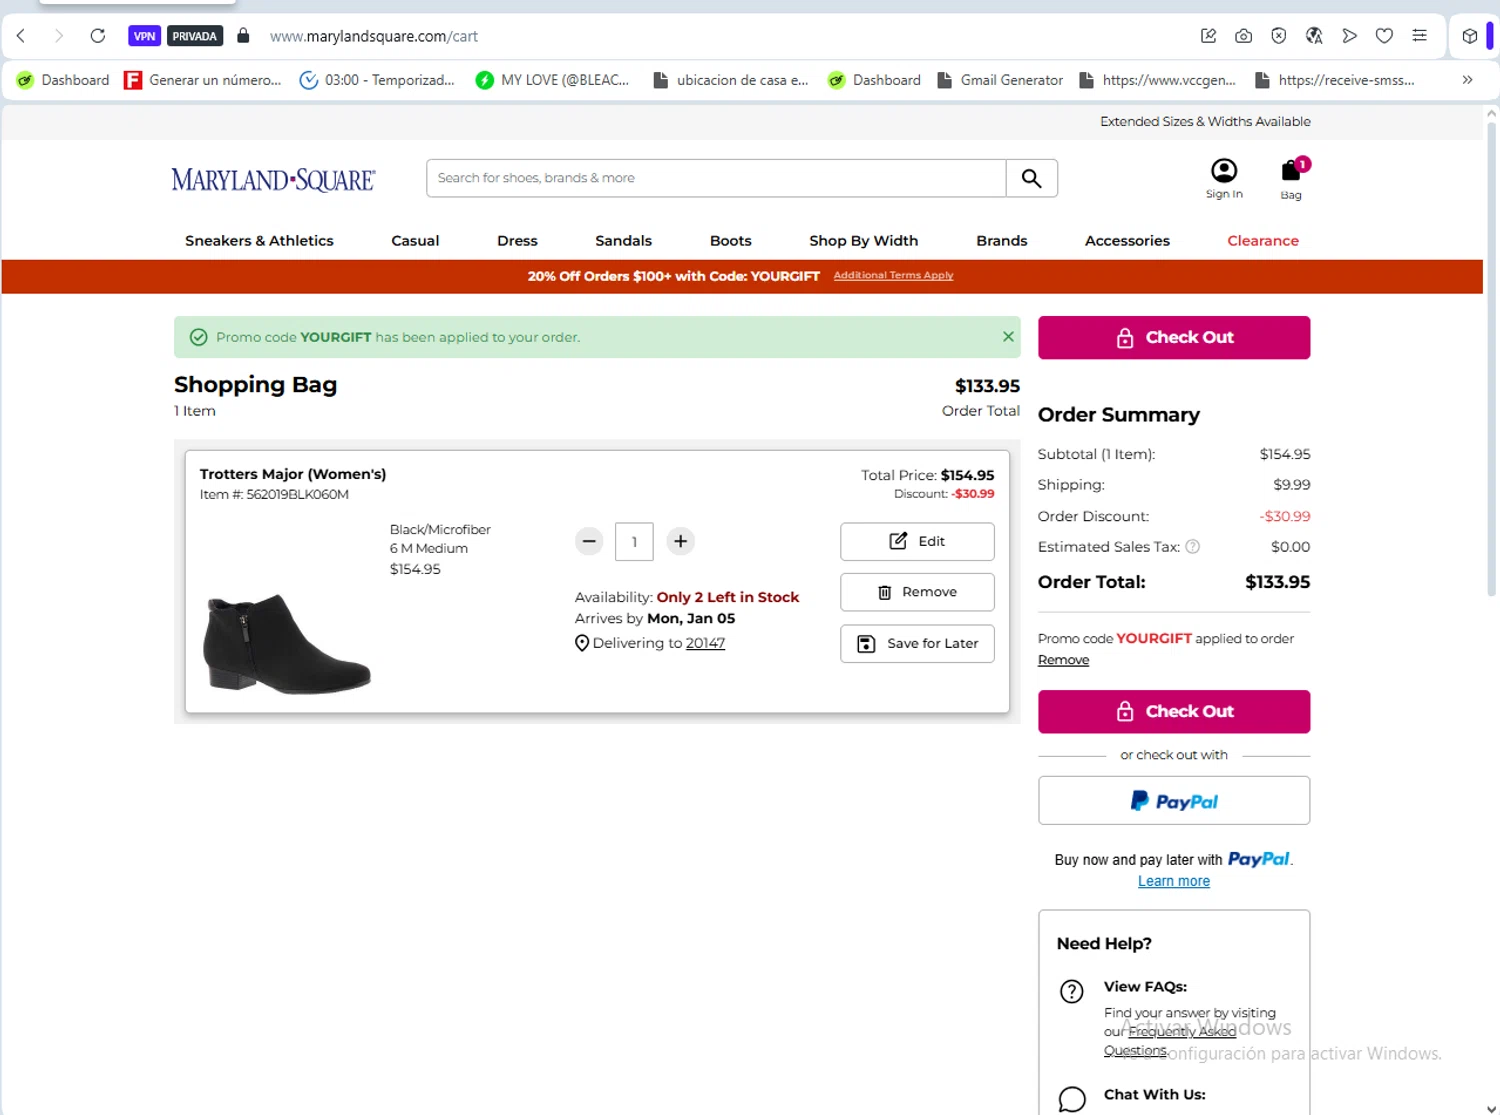Open the Accessories menu

click(1127, 241)
